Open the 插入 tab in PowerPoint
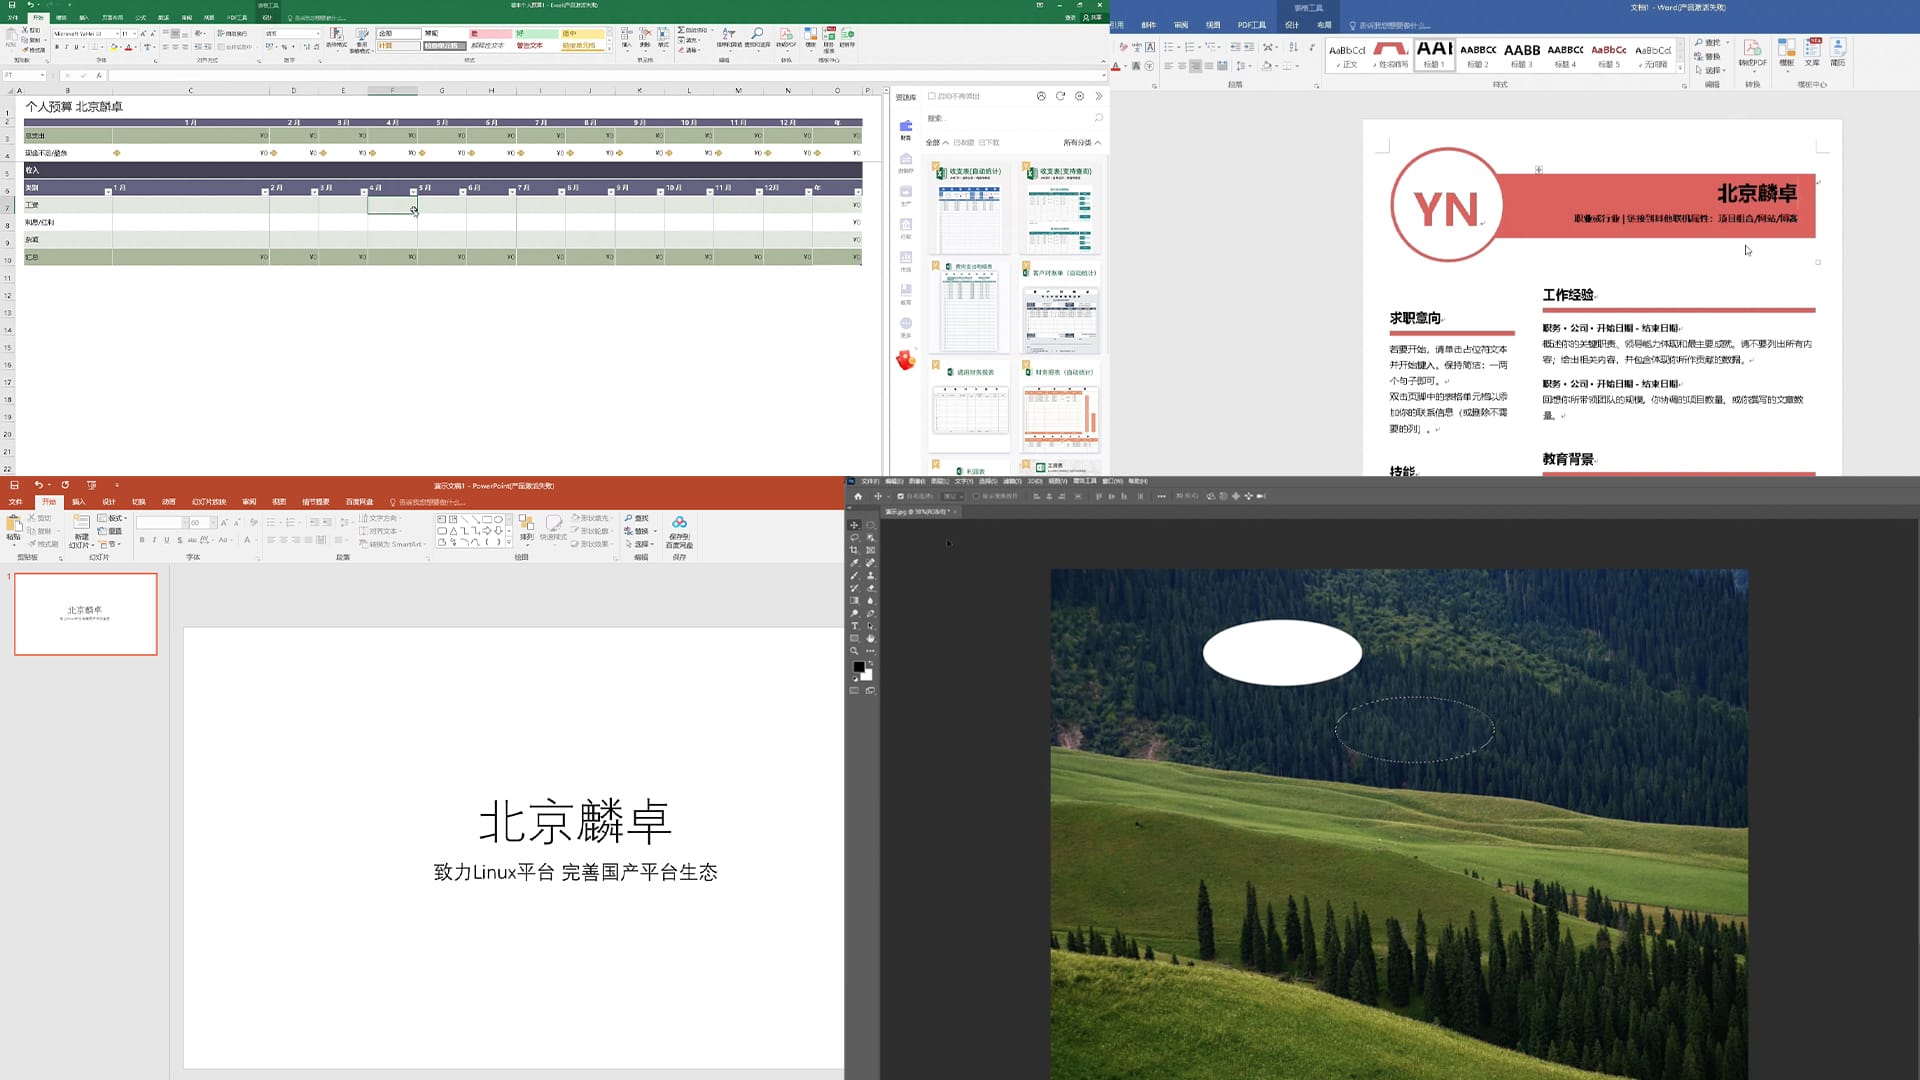Screen dimensions: 1920x1080 point(79,502)
